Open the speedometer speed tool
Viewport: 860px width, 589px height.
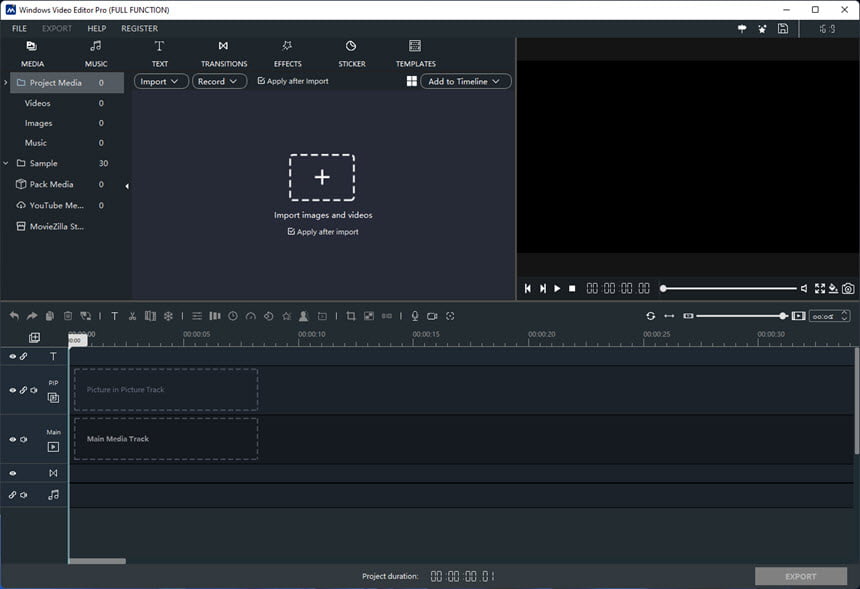[x=251, y=316]
